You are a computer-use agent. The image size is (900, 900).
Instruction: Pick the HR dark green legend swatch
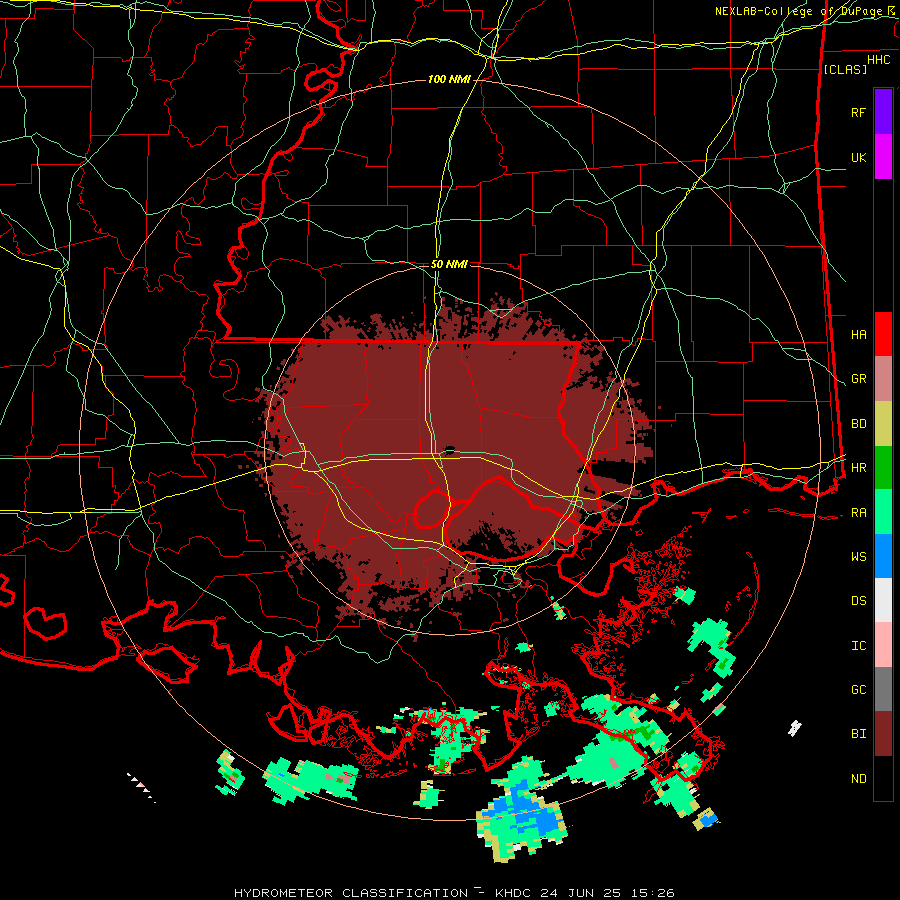point(883,468)
